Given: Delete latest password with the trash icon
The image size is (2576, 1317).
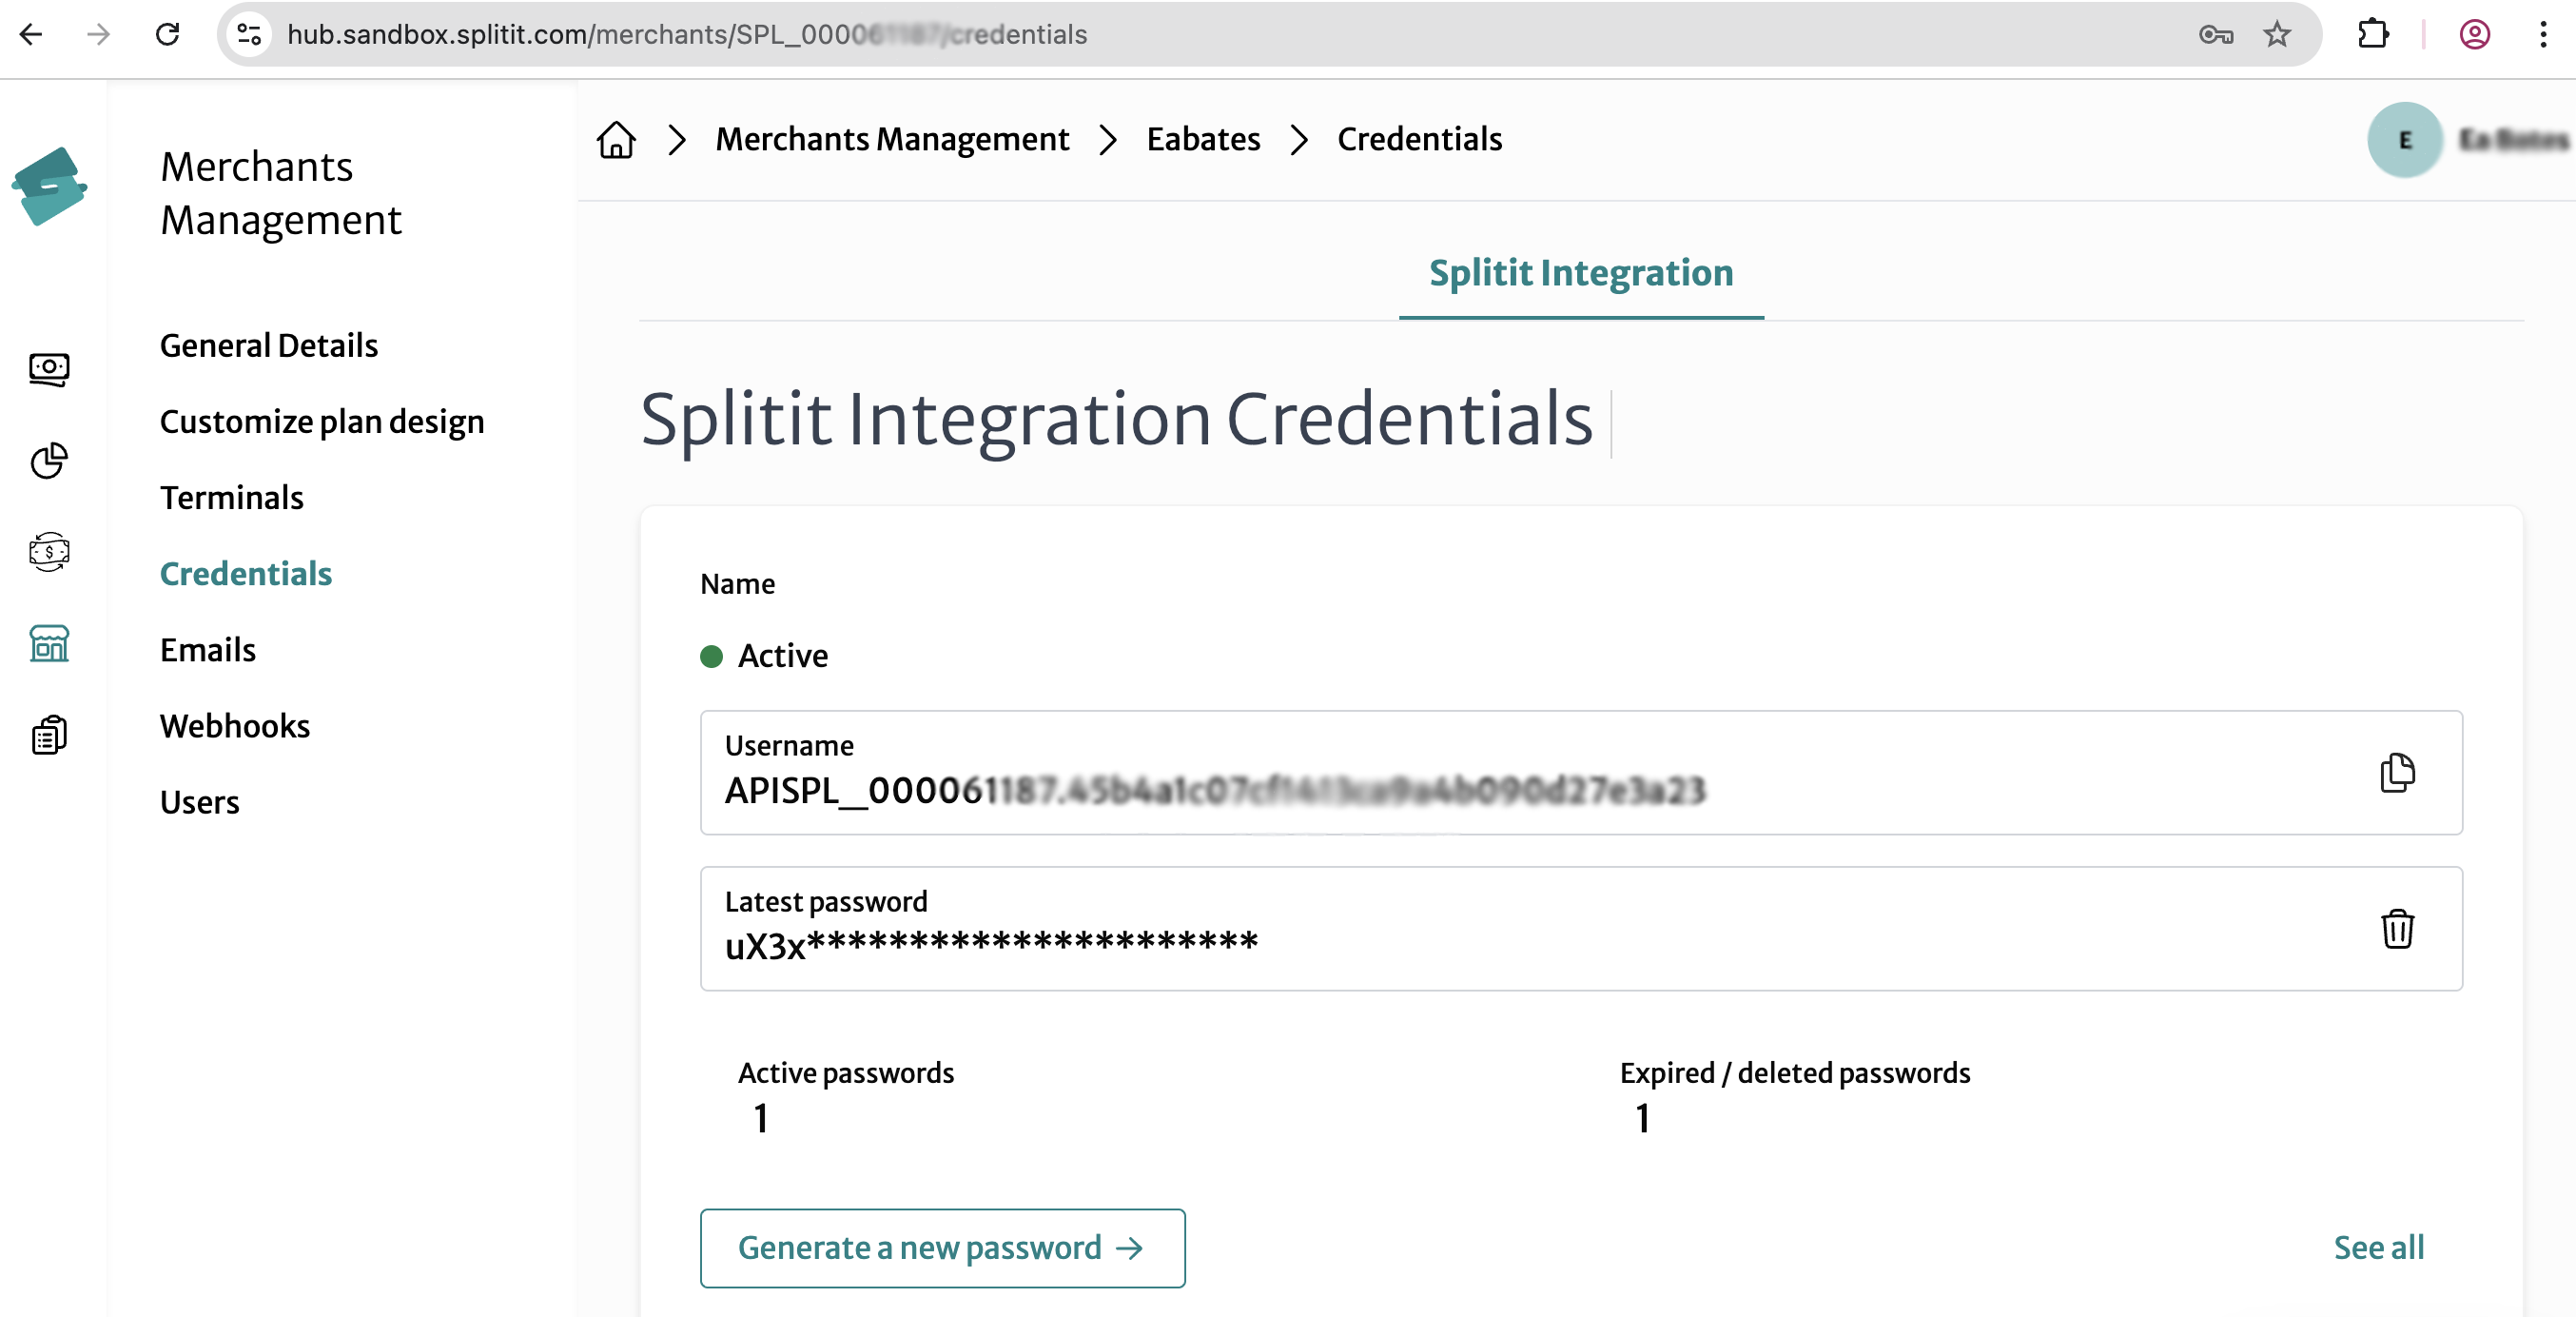Looking at the screenshot, I should (x=2397, y=929).
